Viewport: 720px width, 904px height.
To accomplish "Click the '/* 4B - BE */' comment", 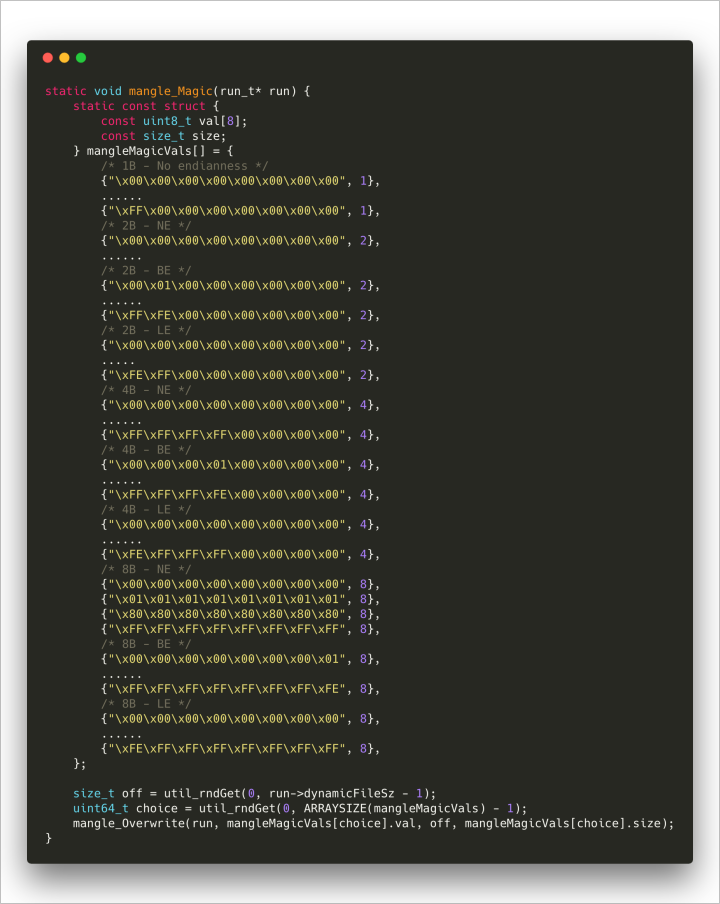I will pyautogui.click(x=146, y=450).
